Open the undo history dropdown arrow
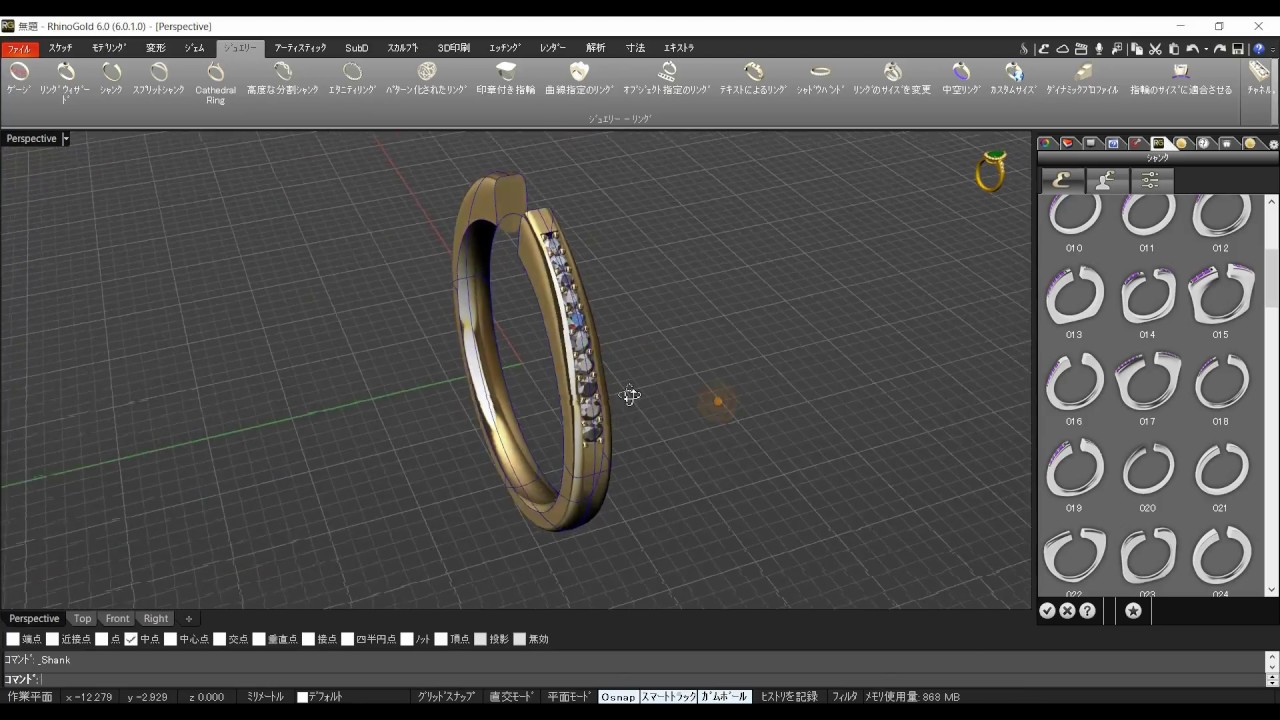Viewport: 1280px width, 720px height. coord(1206,48)
